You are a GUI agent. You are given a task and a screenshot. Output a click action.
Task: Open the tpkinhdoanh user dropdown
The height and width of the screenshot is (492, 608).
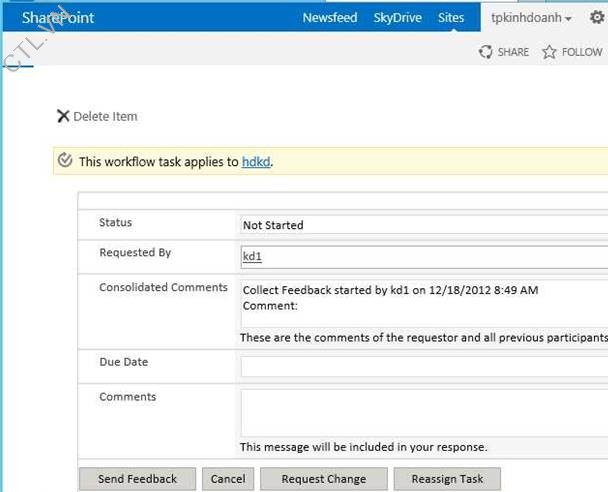531,18
